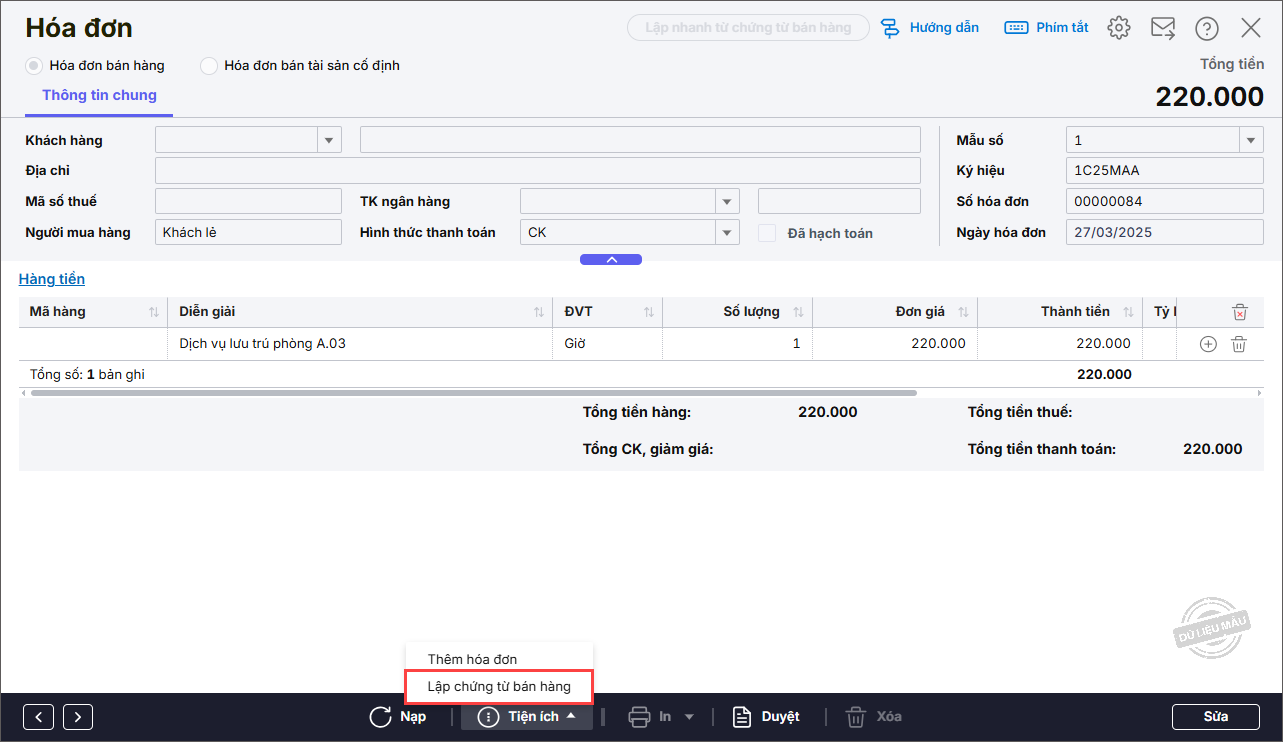Go to the next invoice arrow
The image size is (1283, 742).
point(78,716)
